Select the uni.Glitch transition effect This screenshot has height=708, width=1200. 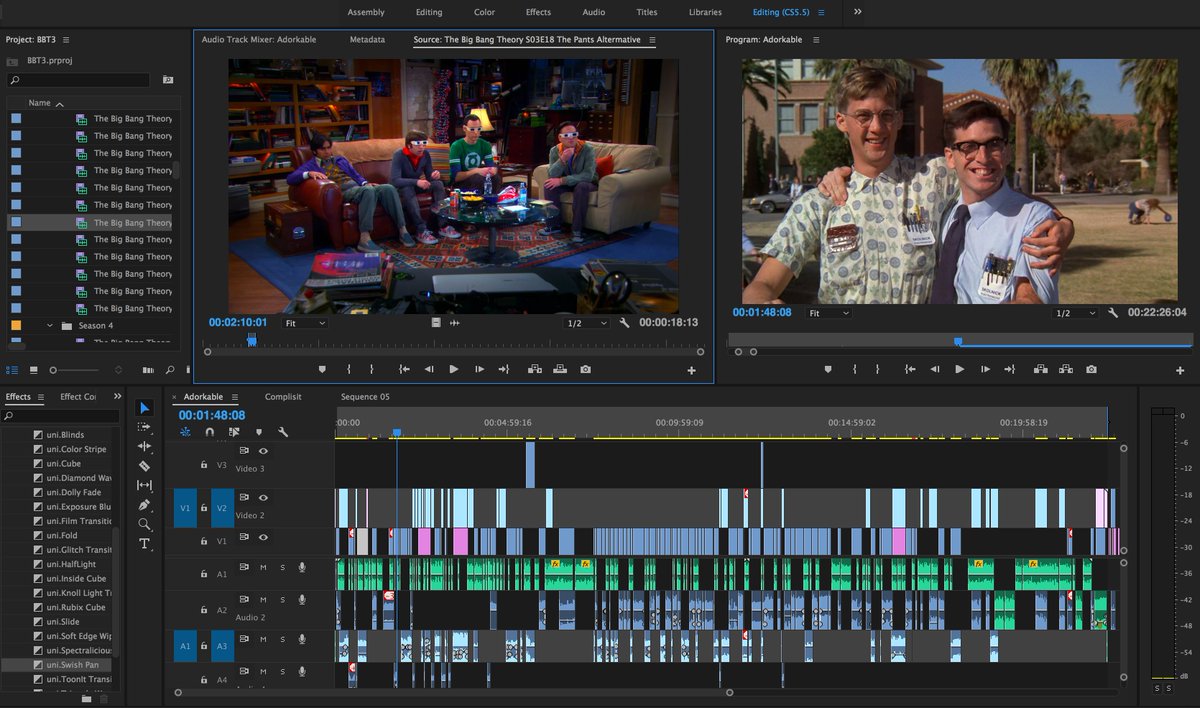[x=78, y=549]
